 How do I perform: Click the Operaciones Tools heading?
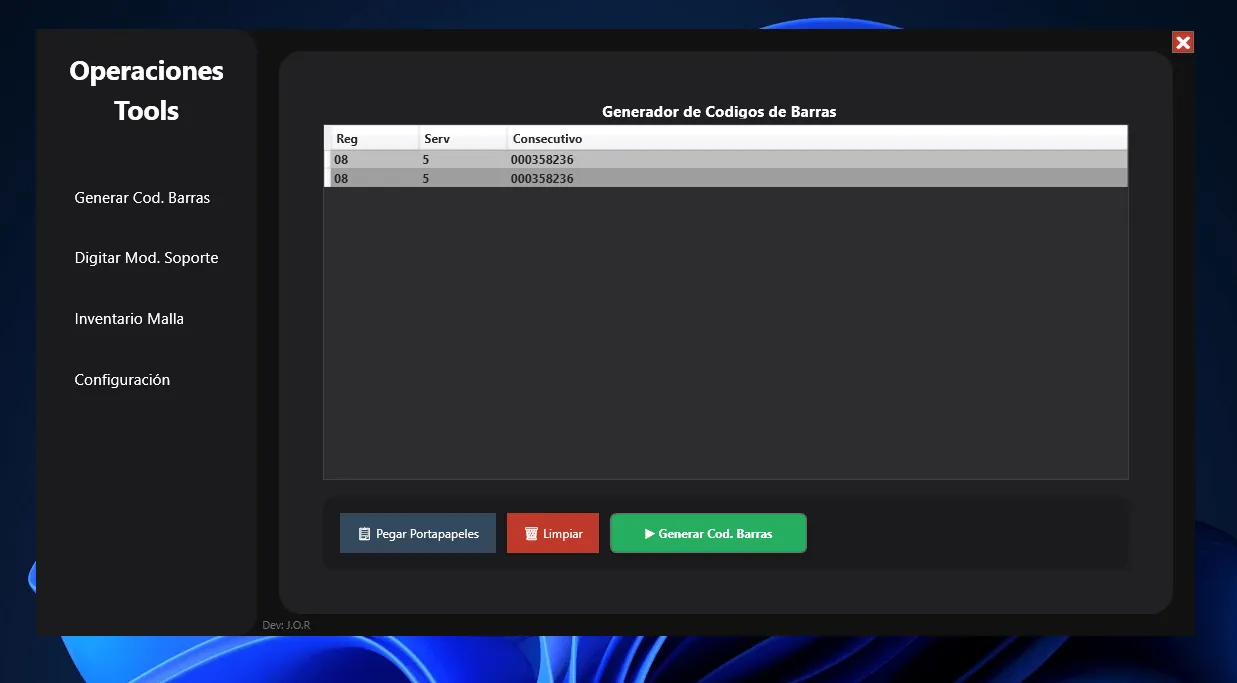(146, 91)
